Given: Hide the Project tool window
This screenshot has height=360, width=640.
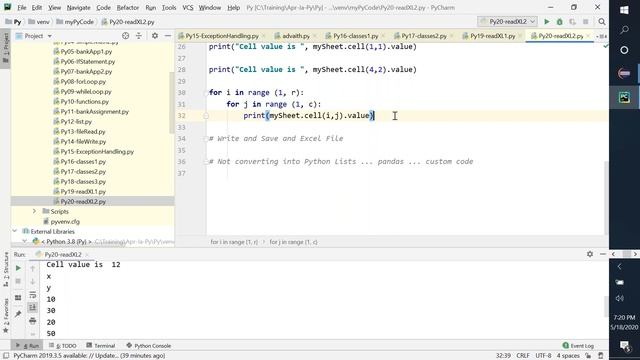Looking at the screenshot, I should click(x=167, y=36).
